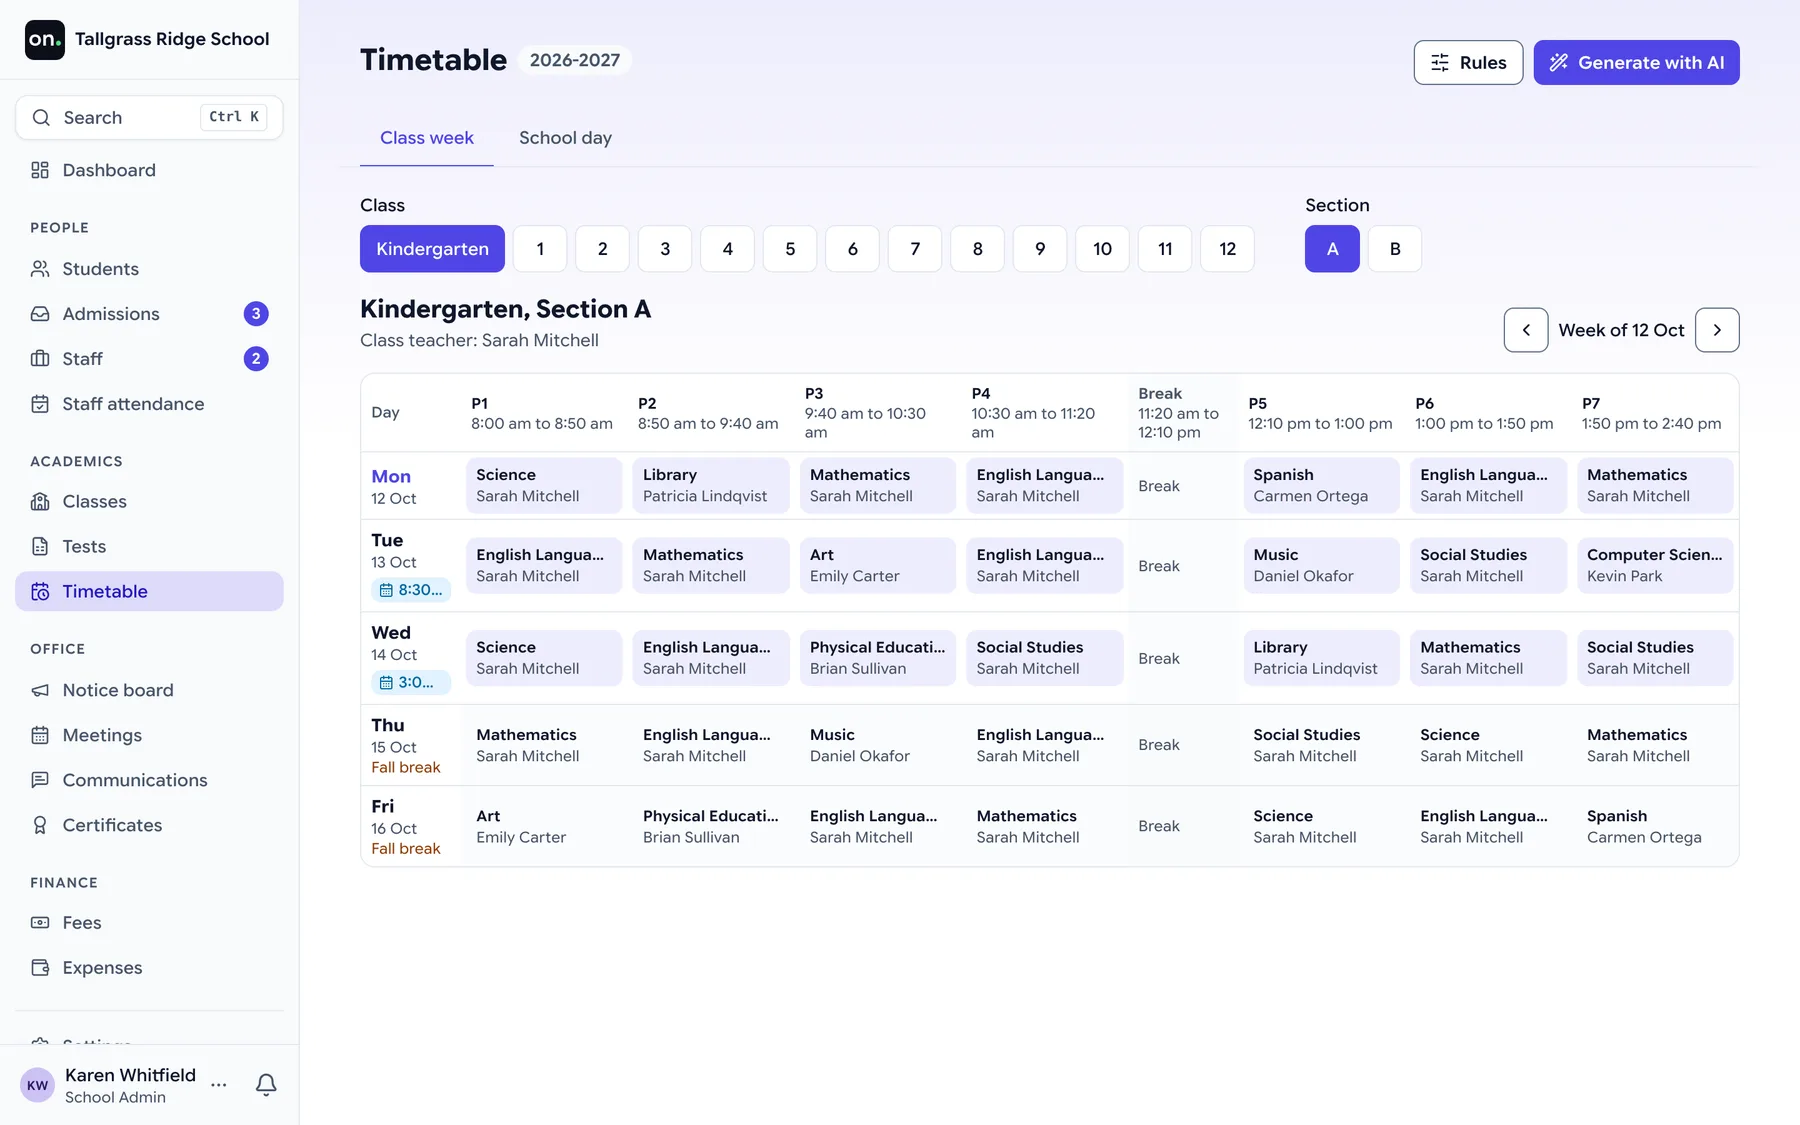Open Tuesday P5 Music slot

[1321, 566]
